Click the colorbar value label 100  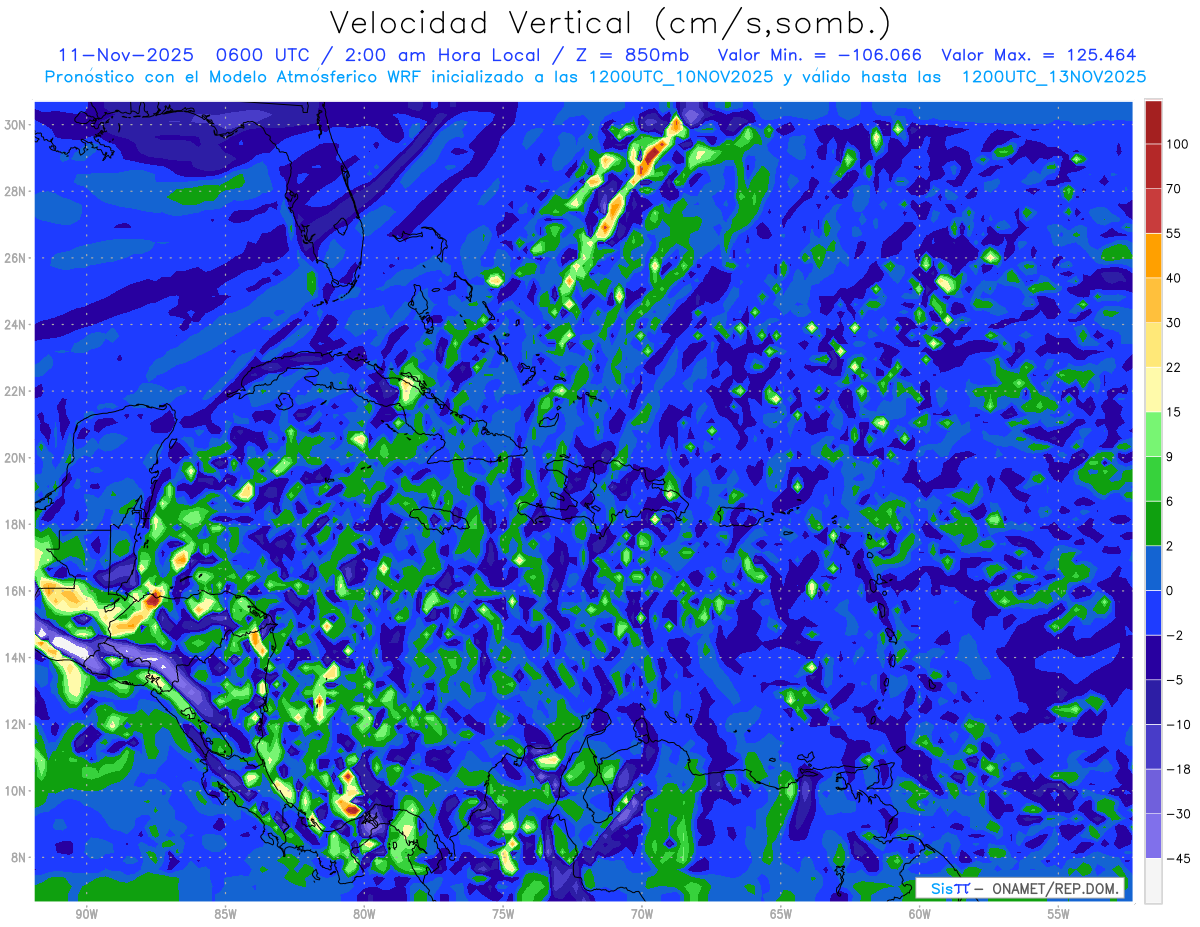tap(1177, 144)
